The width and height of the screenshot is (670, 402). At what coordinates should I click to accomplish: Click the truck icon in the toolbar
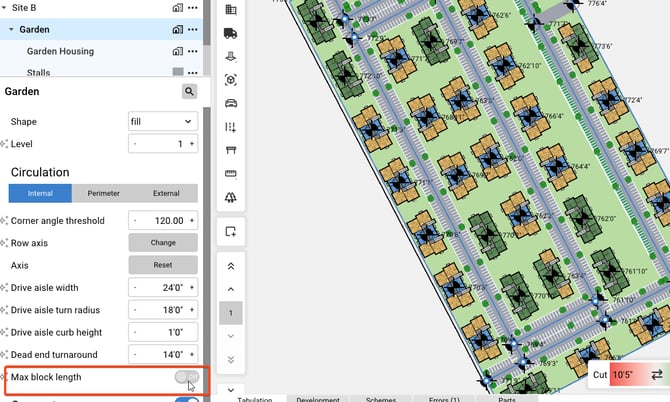click(231, 33)
